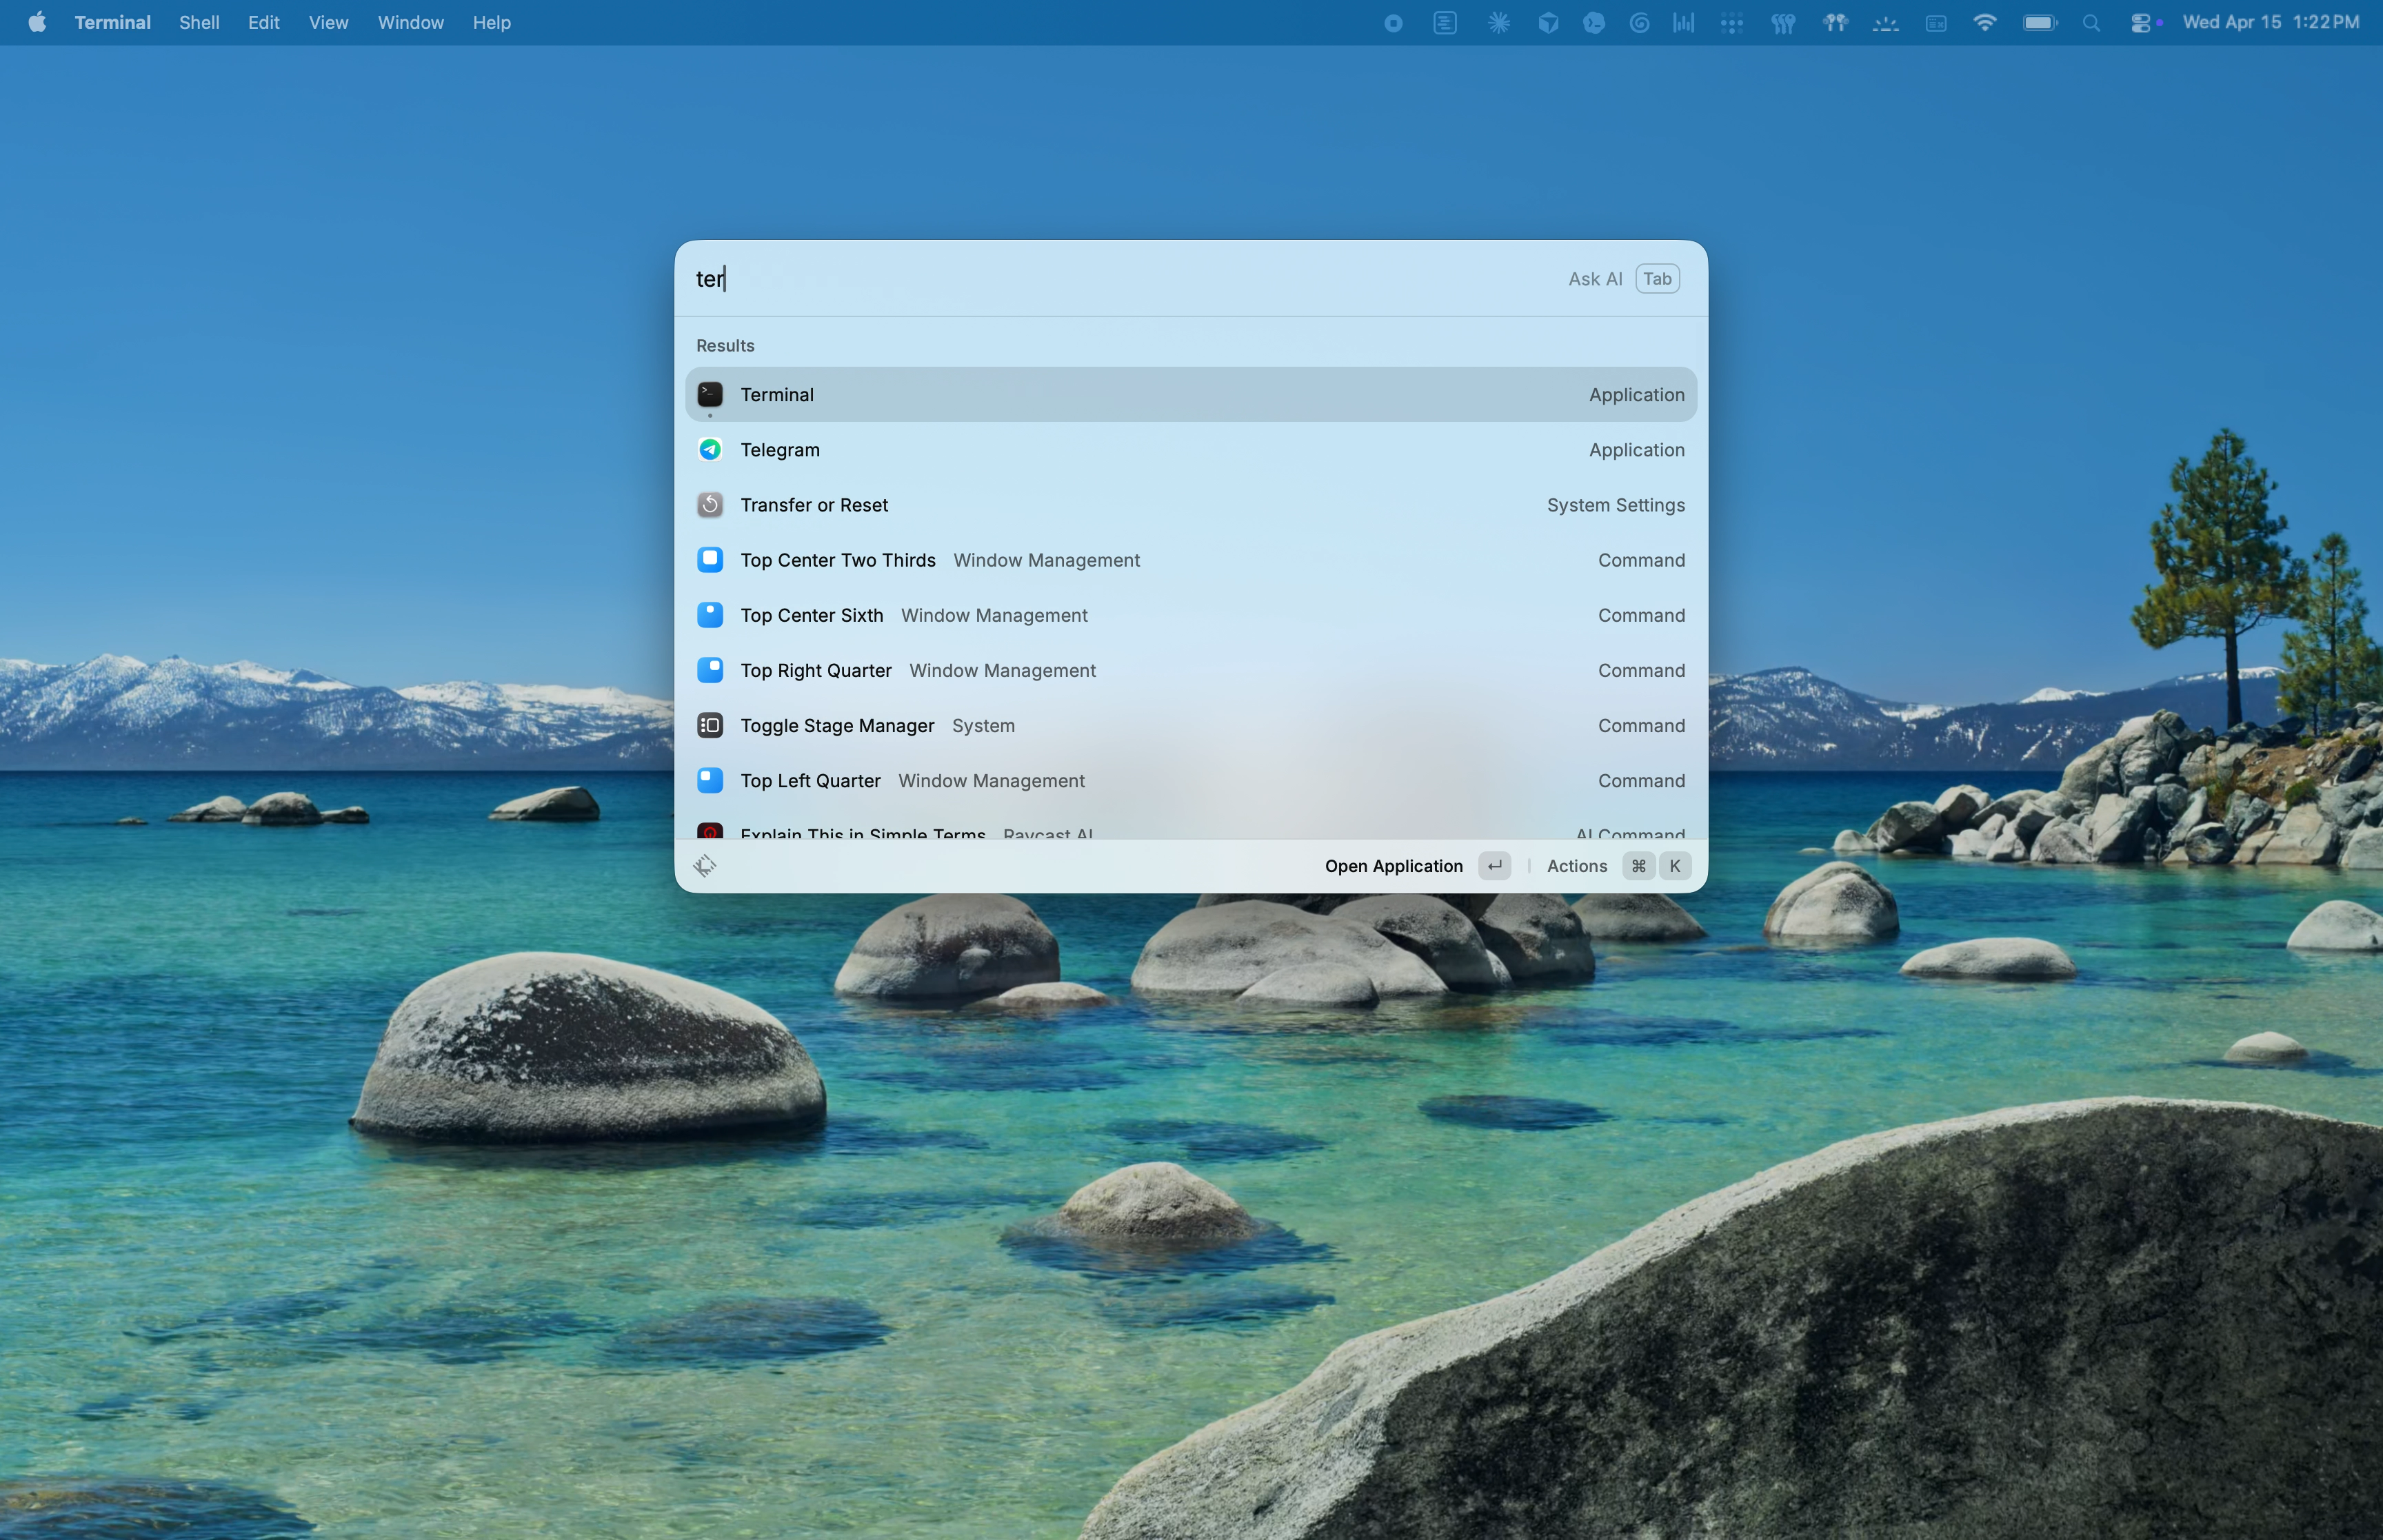Select the Transfer or Reset settings icon

tap(710, 505)
